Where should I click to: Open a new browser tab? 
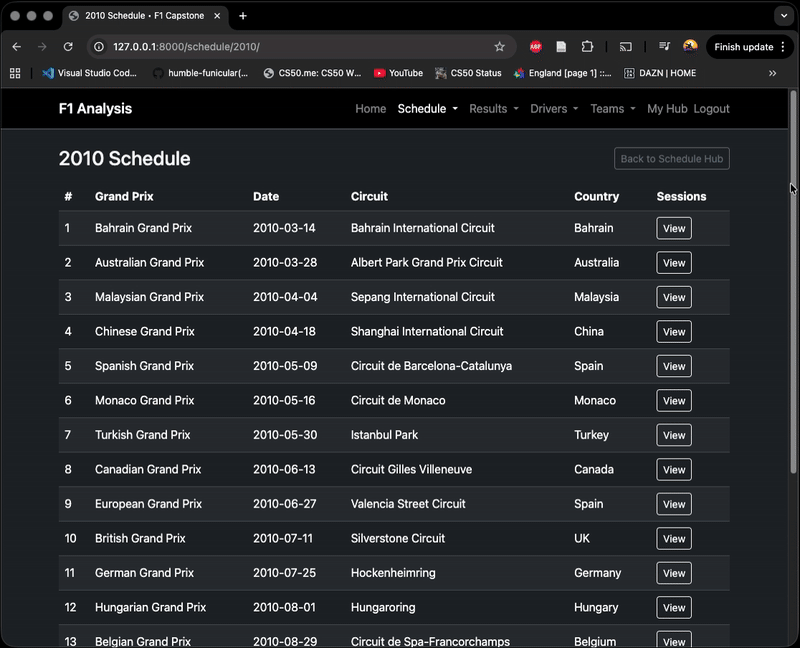click(243, 16)
